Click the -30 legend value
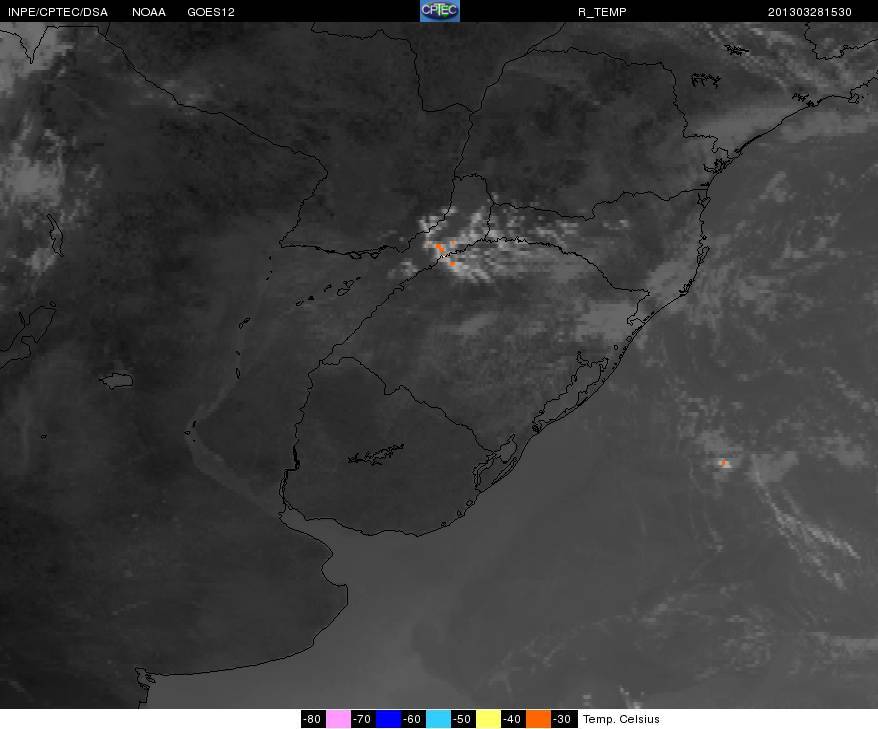The image size is (878, 729). (562, 719)
